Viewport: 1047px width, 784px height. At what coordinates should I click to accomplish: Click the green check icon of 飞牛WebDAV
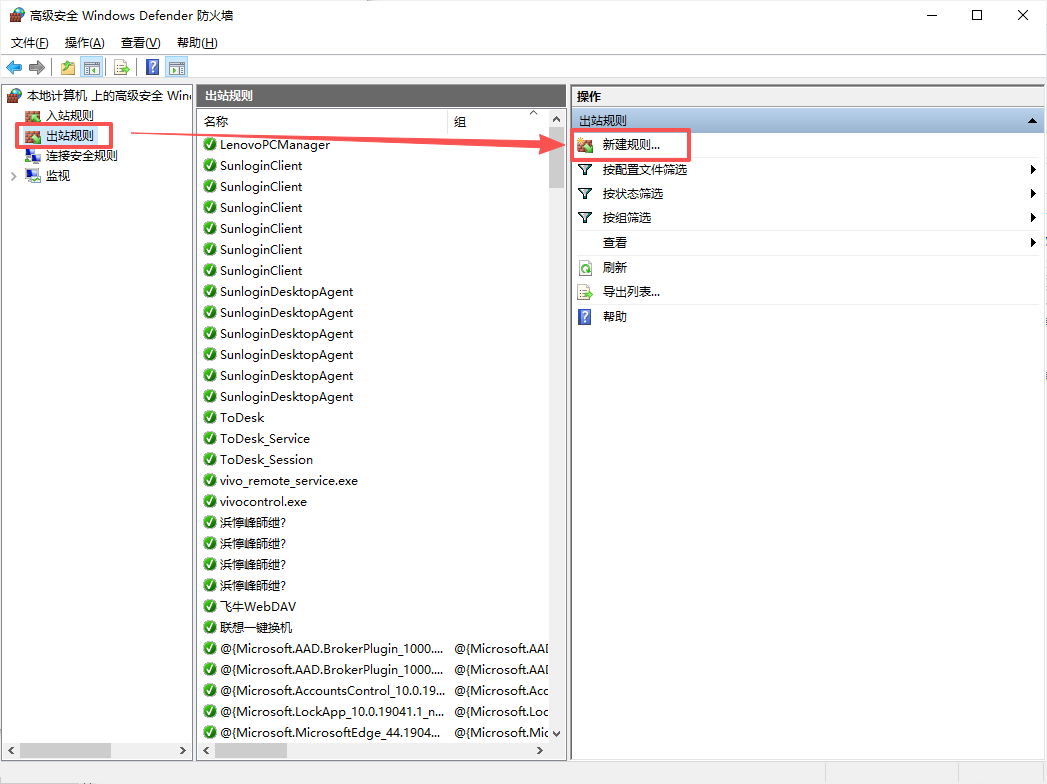[210, 606]
